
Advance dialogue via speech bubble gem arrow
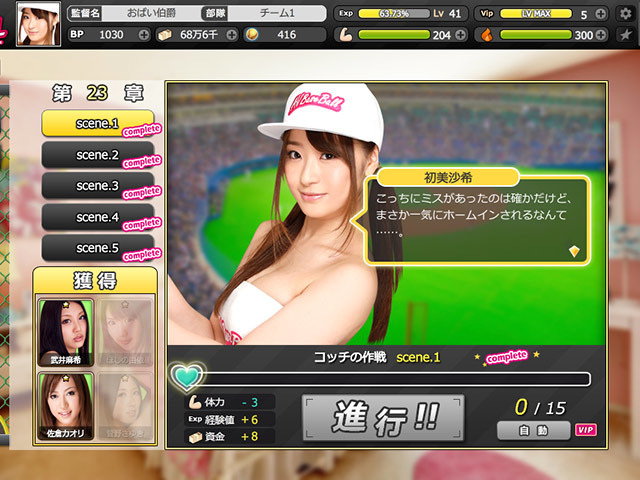(574, 251)
